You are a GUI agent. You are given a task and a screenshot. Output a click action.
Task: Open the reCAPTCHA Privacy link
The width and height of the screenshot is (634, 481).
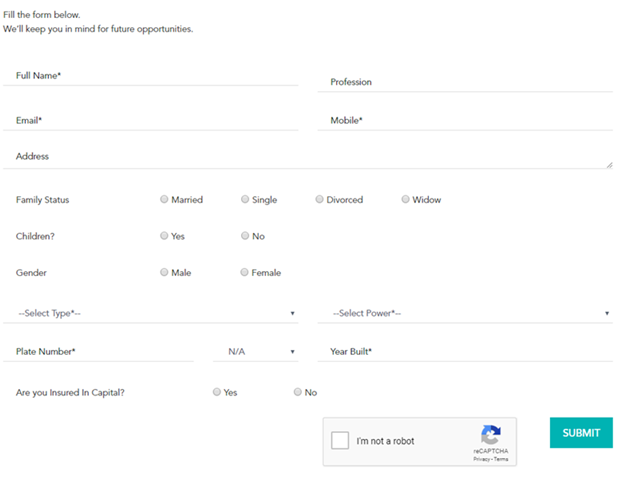coord(482,459)
